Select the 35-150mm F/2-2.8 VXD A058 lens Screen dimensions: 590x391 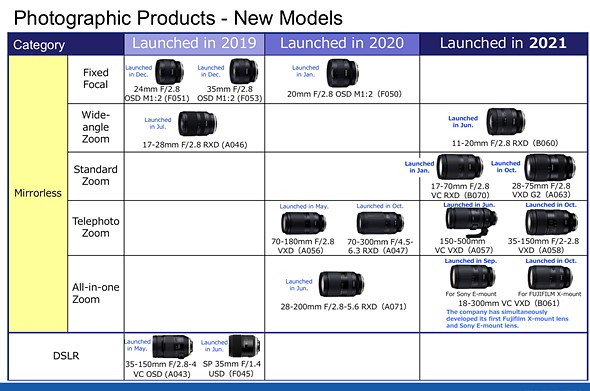[x=551, y=222]
